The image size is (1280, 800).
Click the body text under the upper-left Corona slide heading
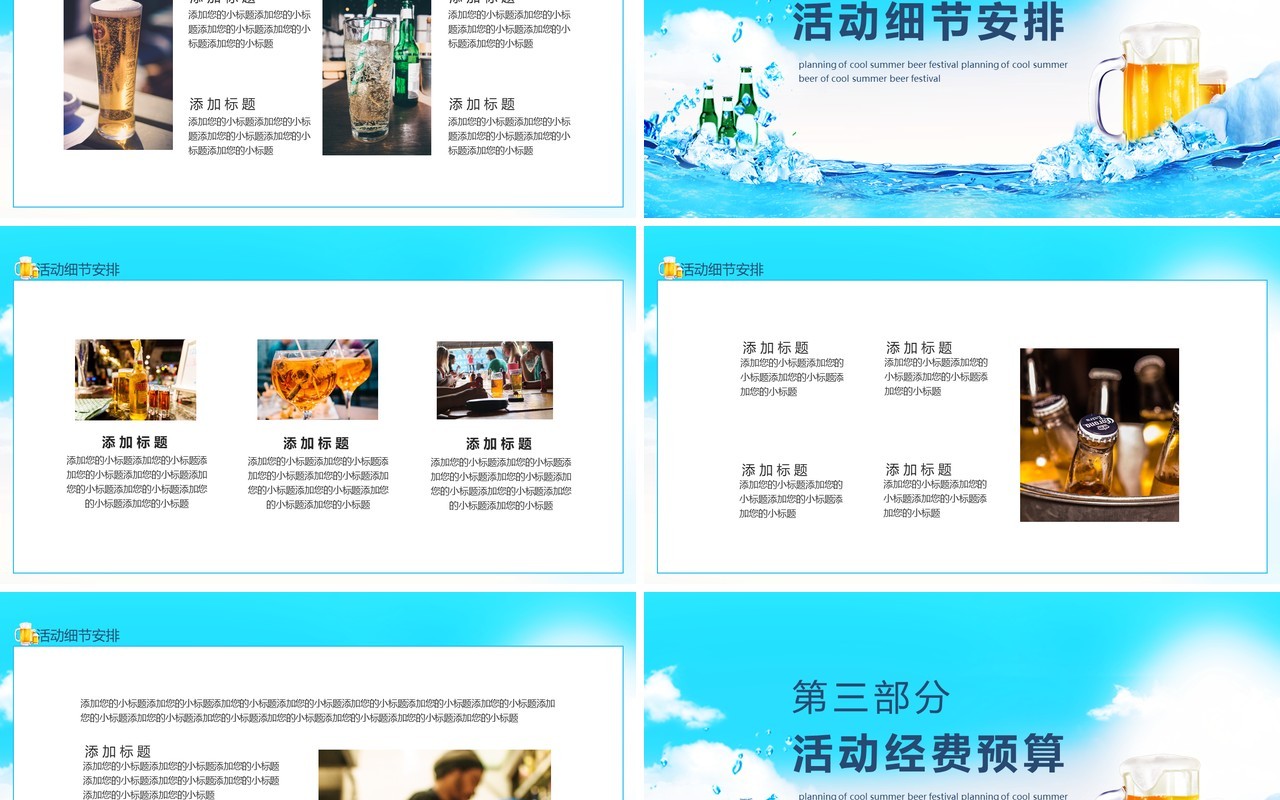pos(792,377)
